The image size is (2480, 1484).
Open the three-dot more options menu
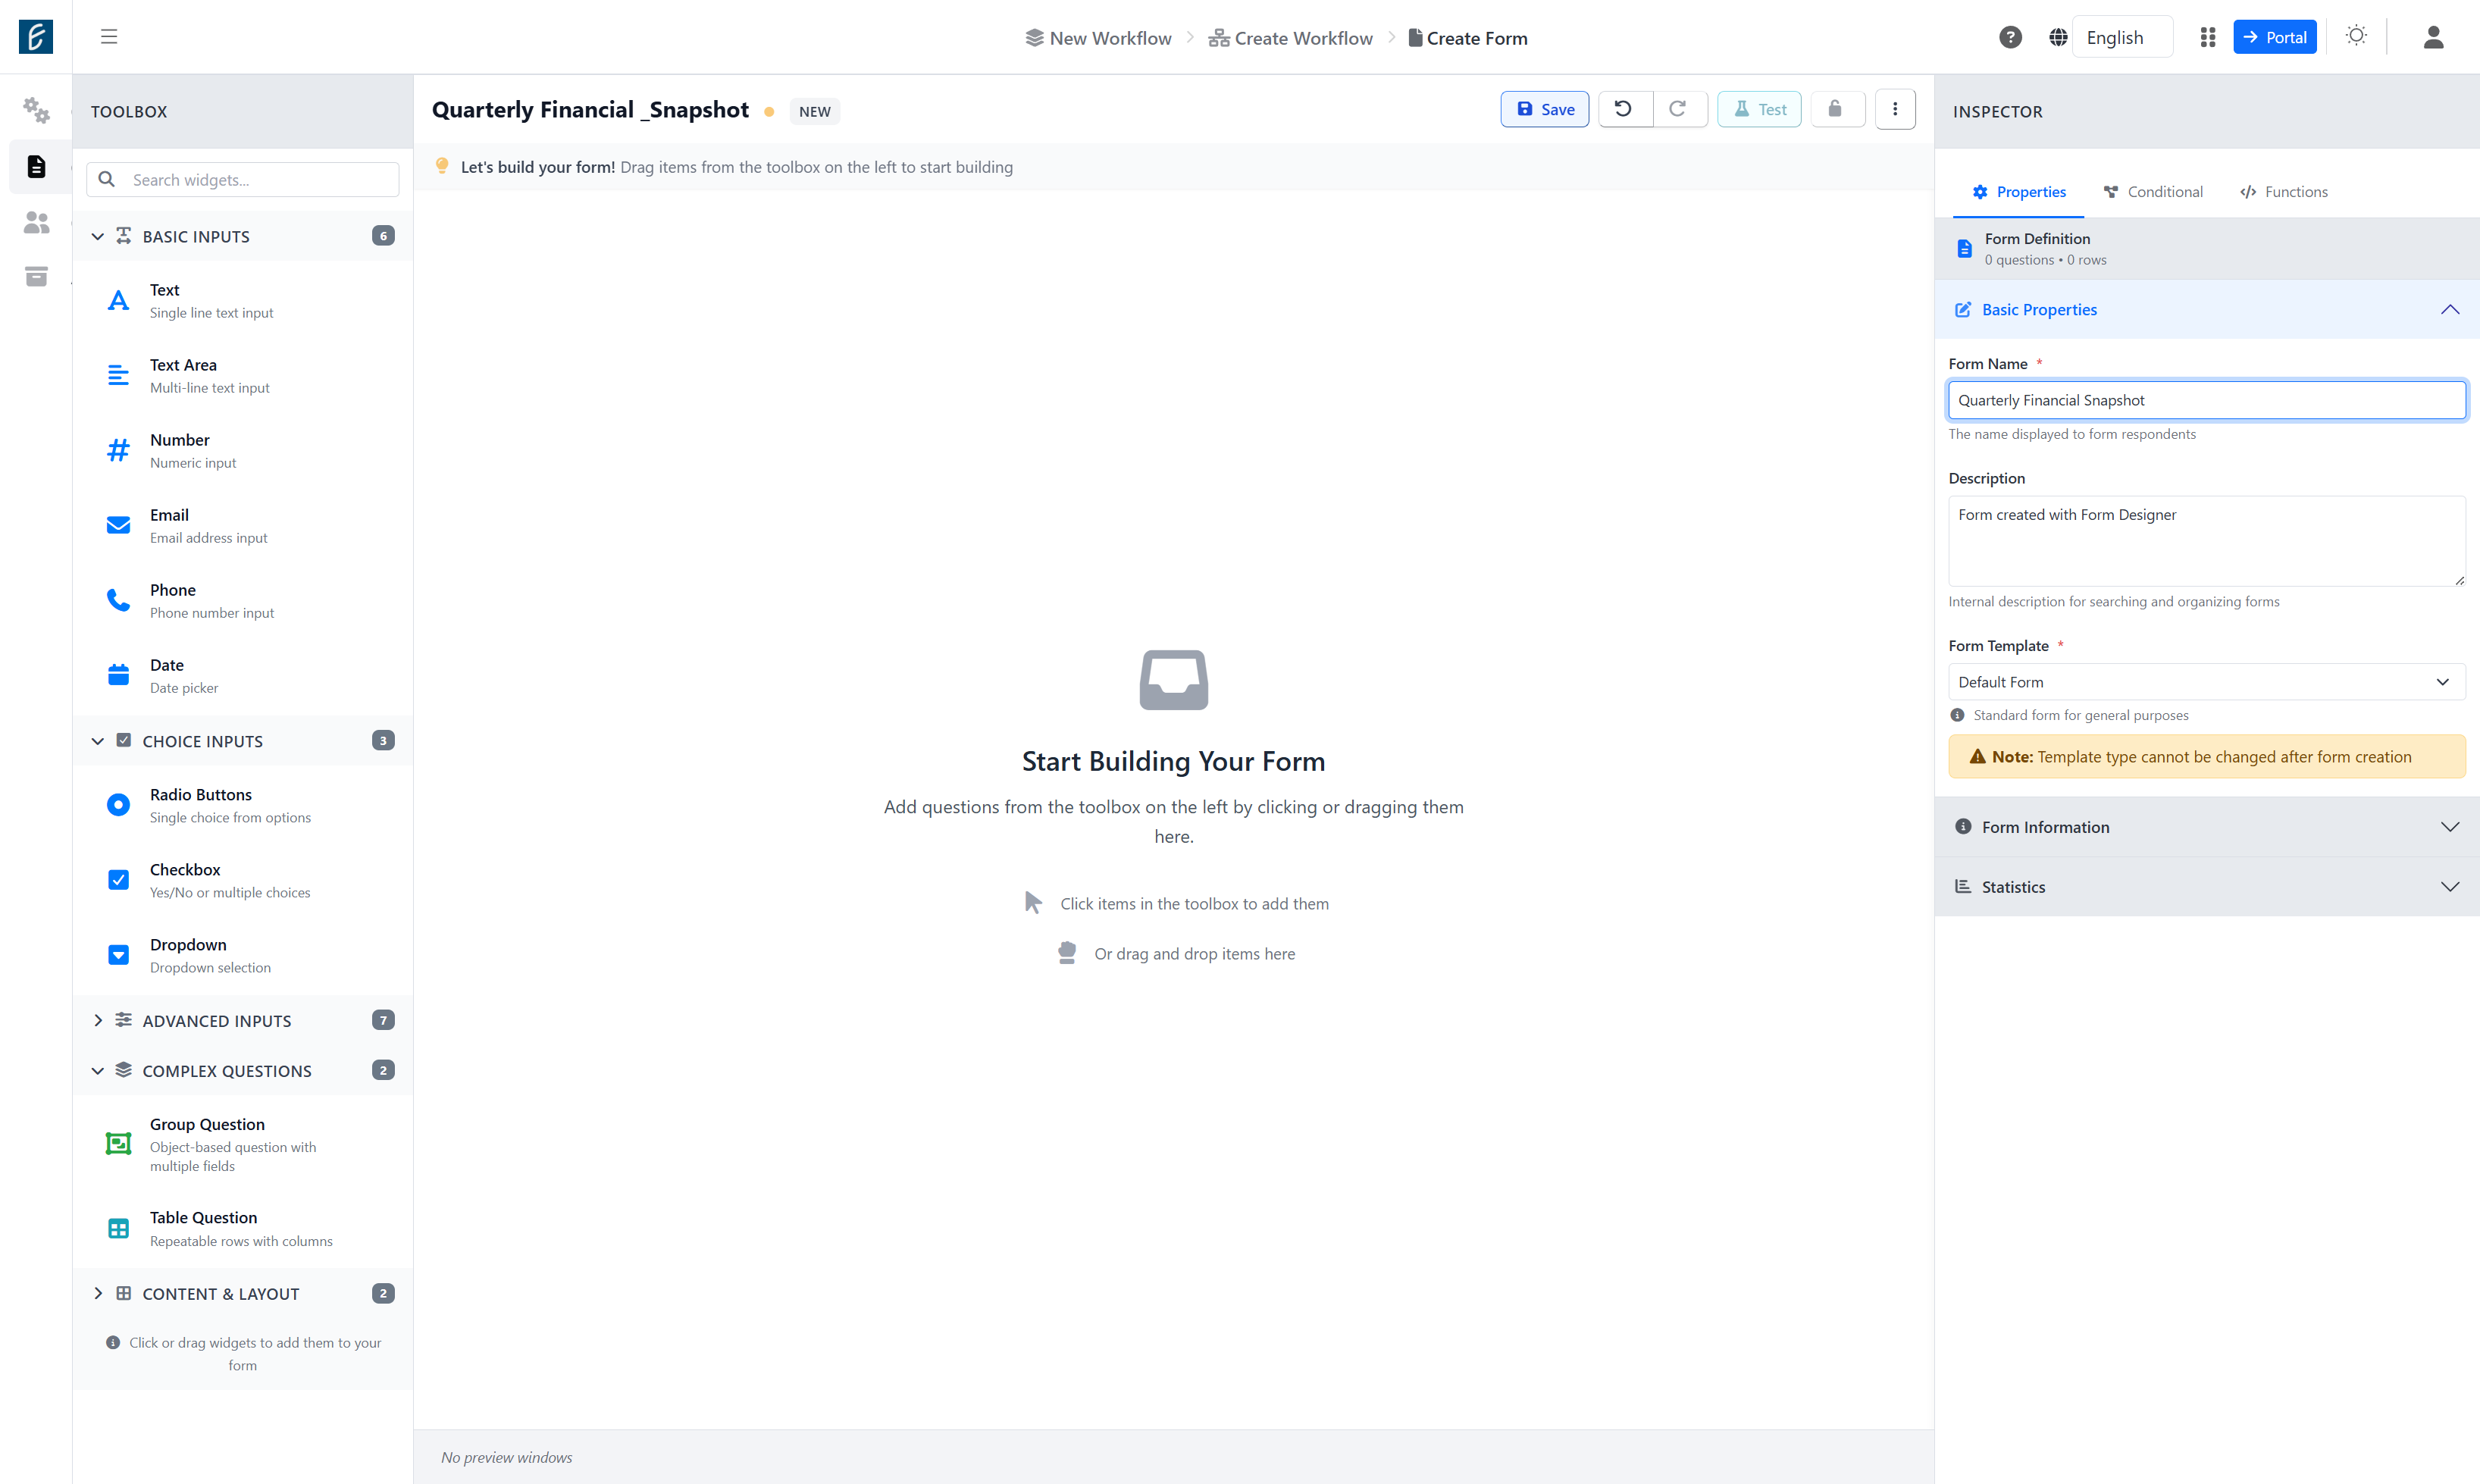[1895, 109]
